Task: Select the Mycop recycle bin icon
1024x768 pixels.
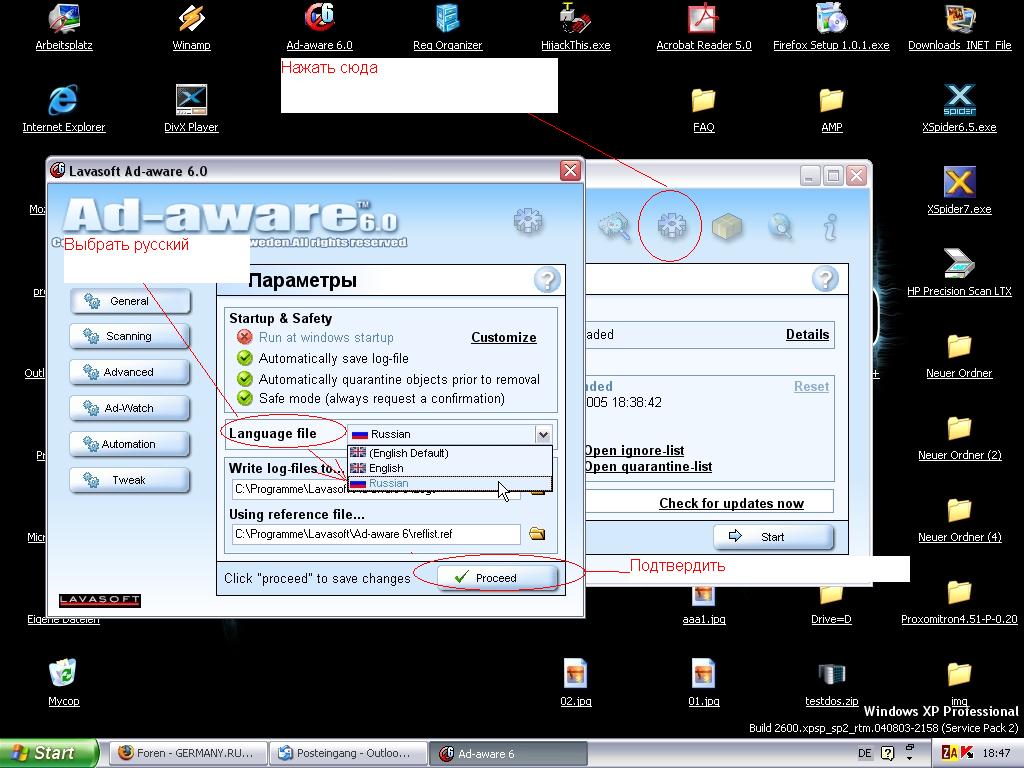Action: tap(63, 682)
